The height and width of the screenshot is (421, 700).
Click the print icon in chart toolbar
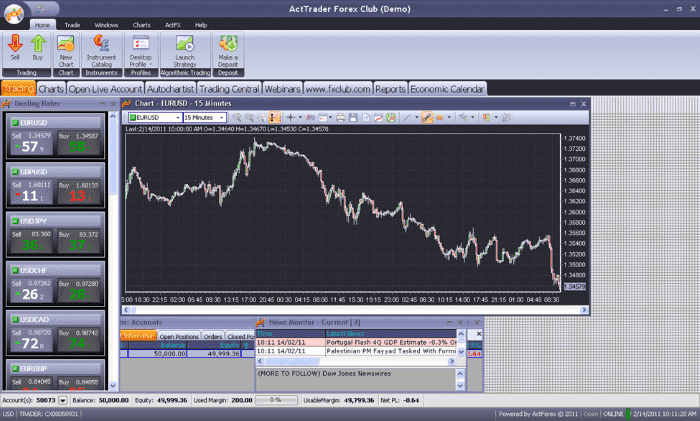(x=340, y=118)
